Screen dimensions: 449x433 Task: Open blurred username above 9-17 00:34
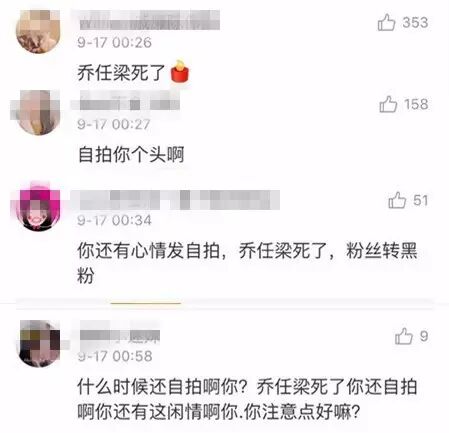(x=178, y=199)
